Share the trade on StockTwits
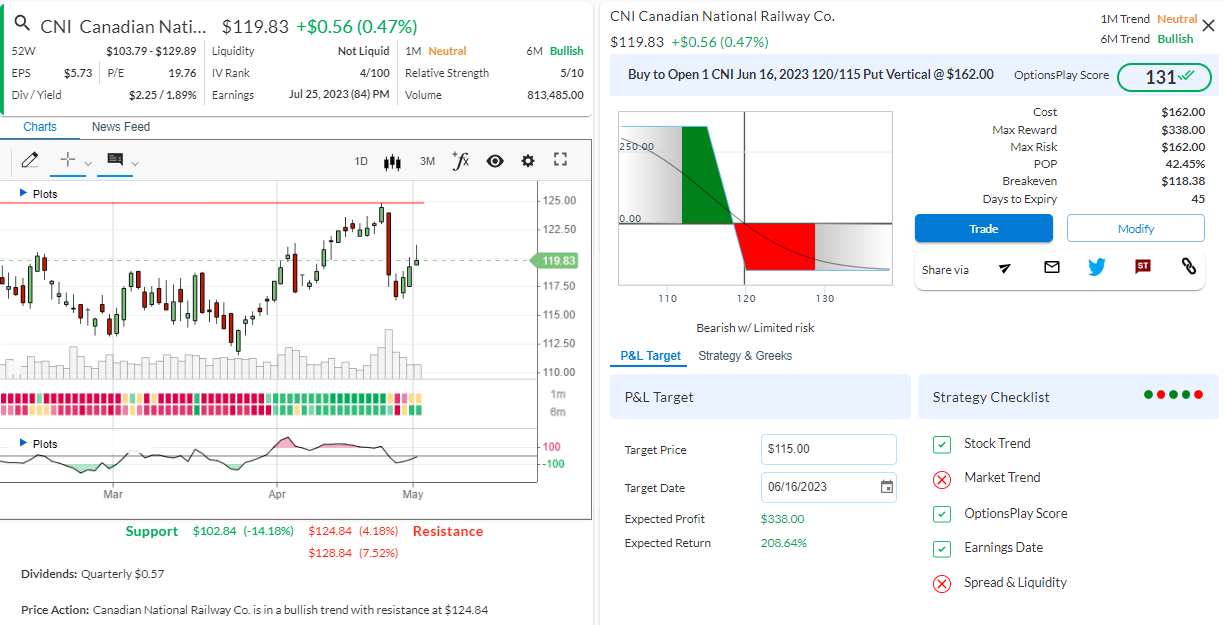The height and width of the screenshot is (625, 1223). pos(1142,267)
